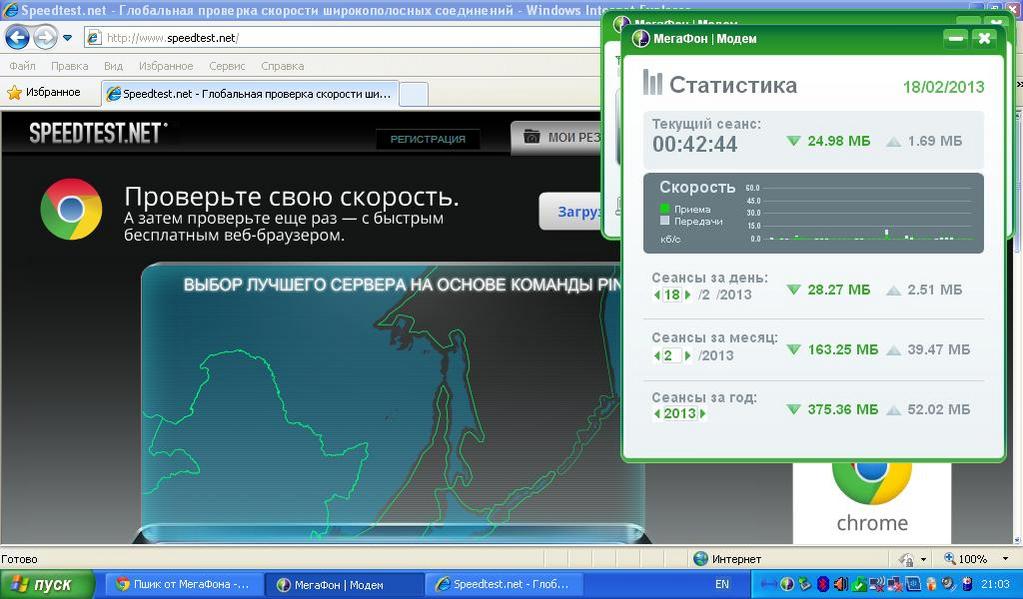Click the disconnected wireless network tray icon
This screenshot has height=599, width=1023.
(x=878, y=584)
